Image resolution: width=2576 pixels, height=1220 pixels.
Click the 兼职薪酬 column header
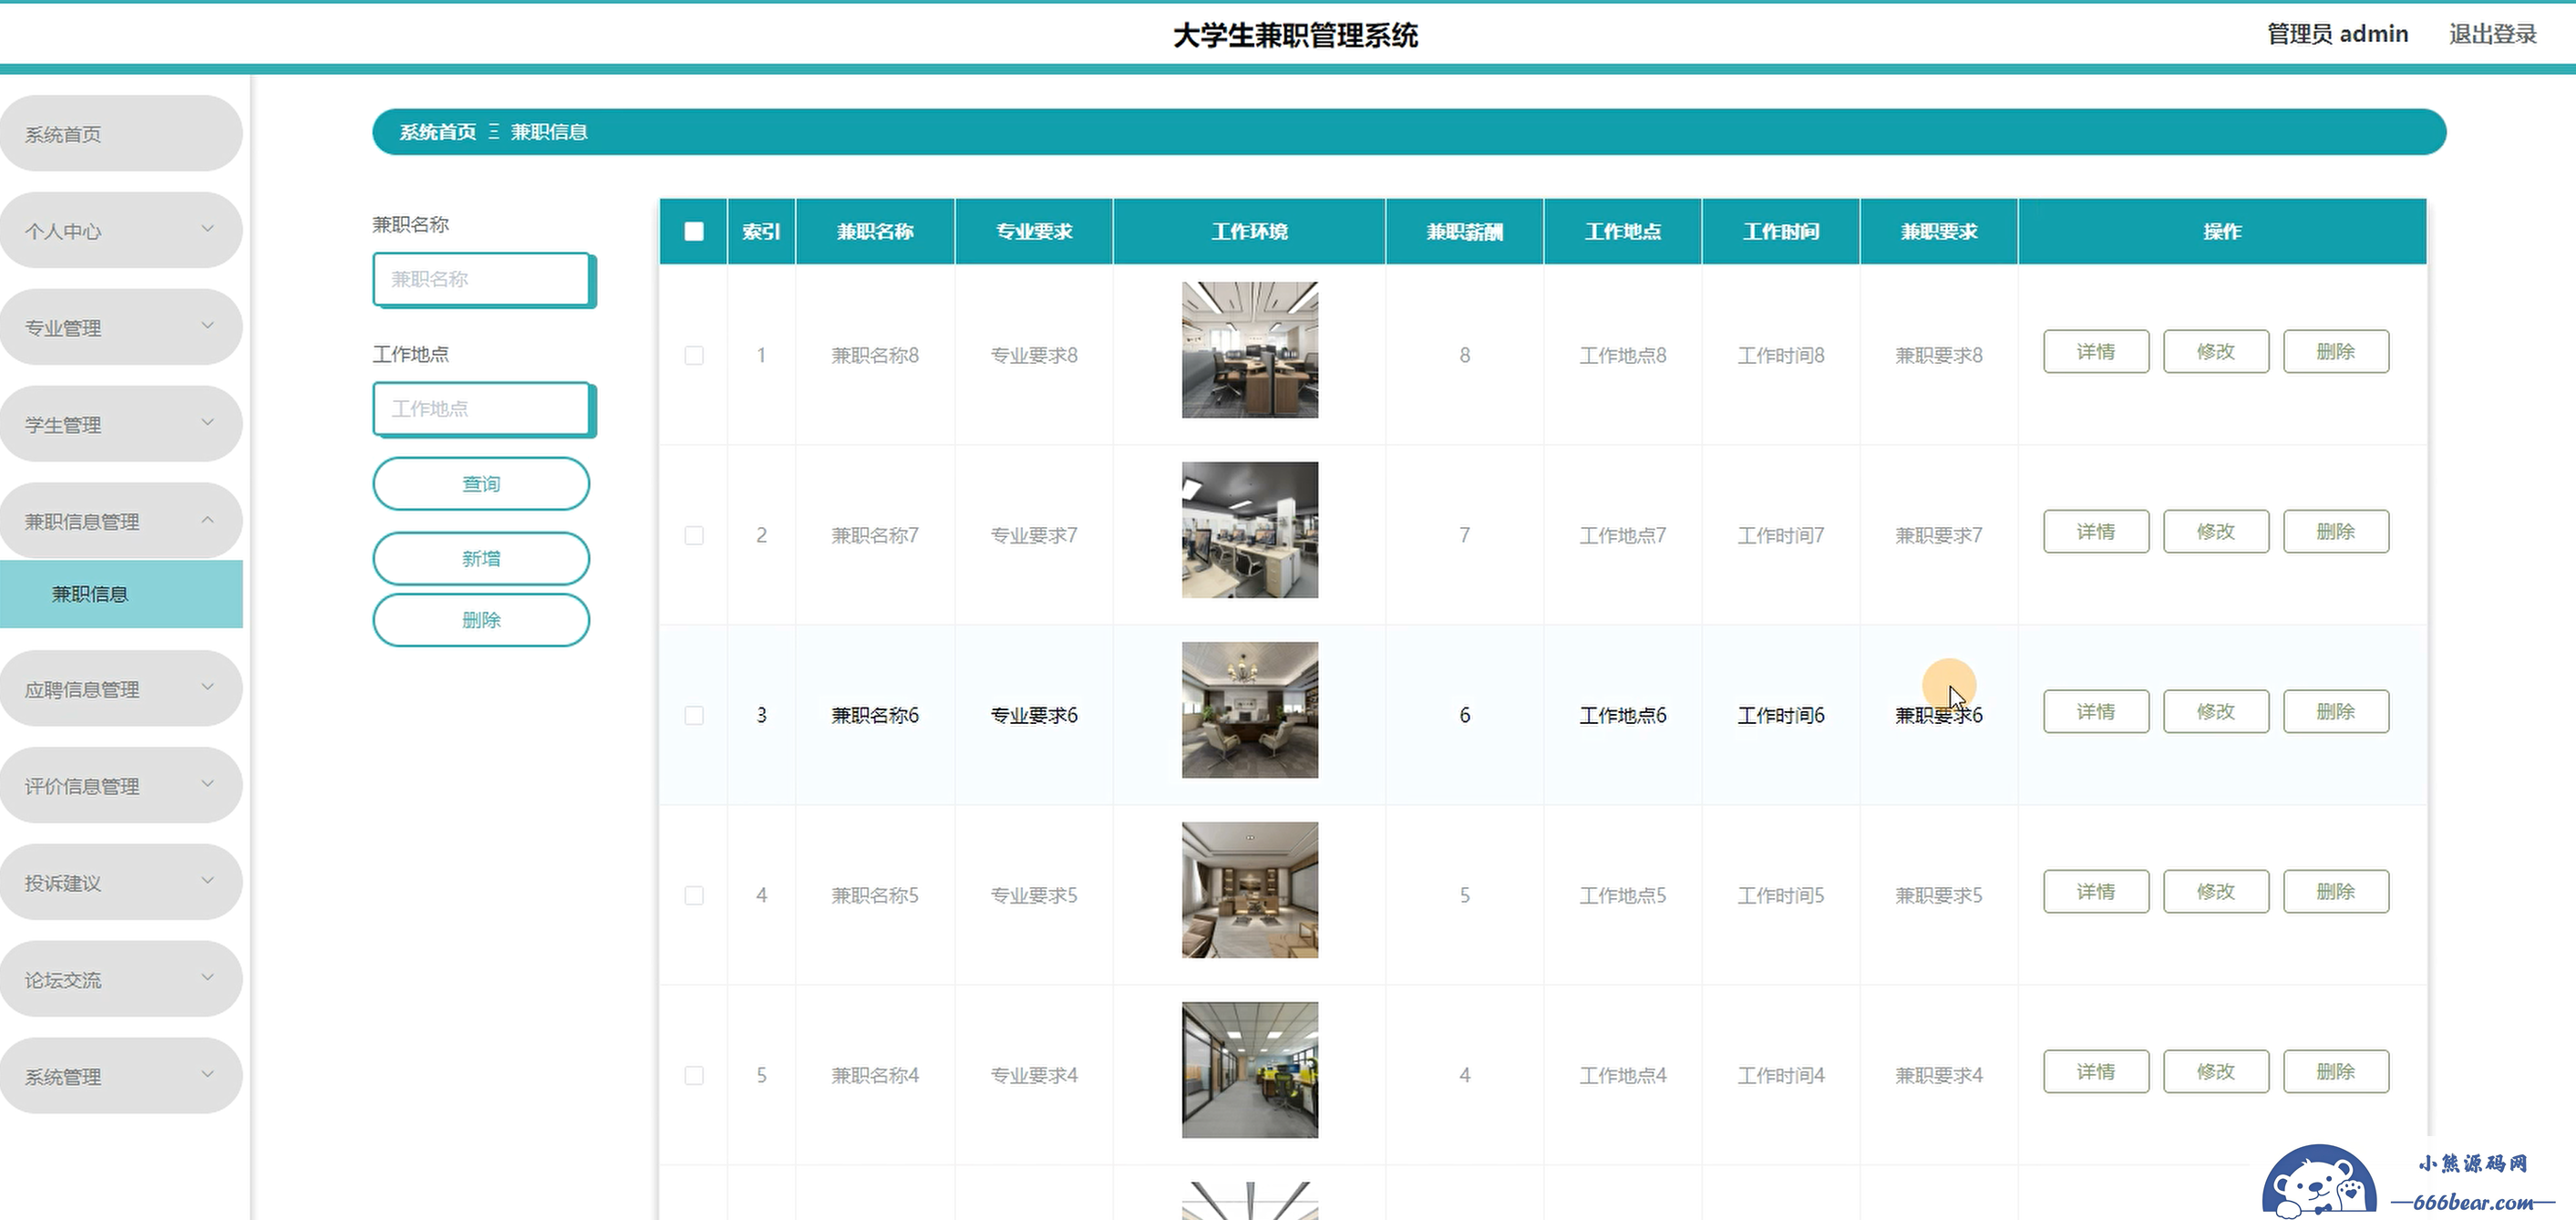coord(1464,232)
